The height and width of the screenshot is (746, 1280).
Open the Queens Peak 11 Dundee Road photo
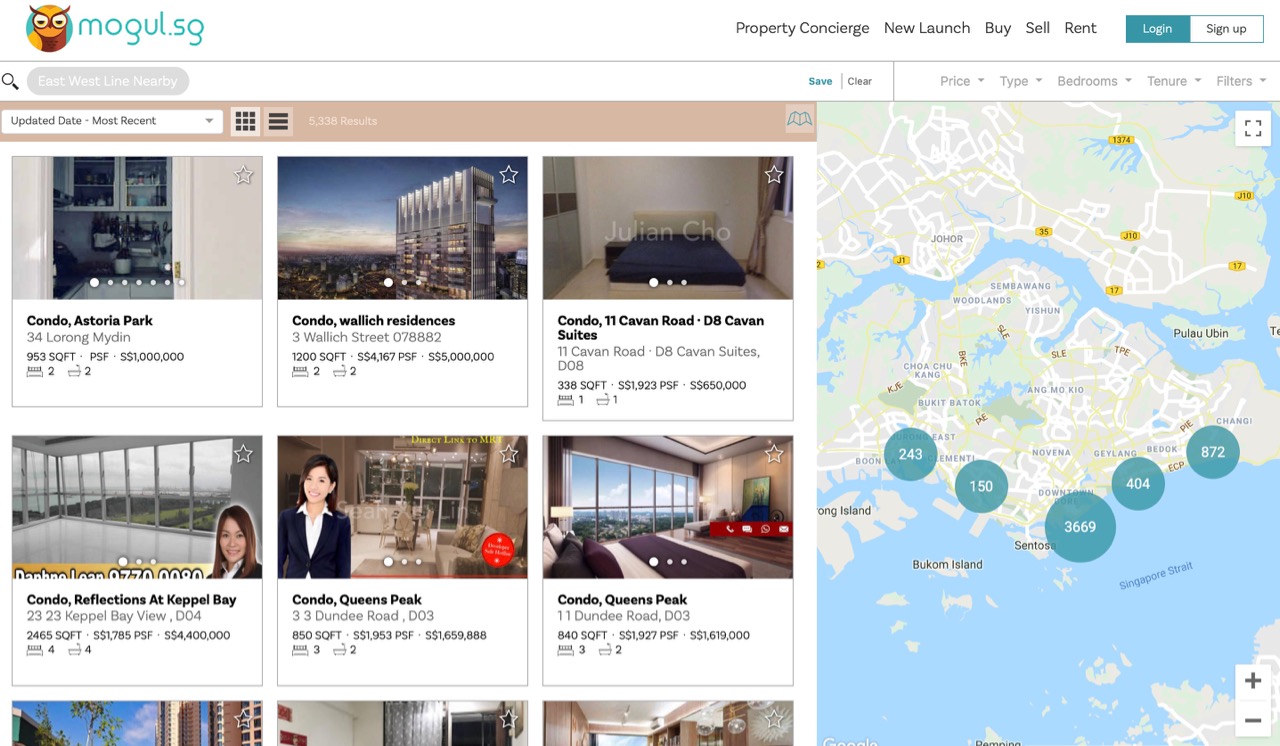(667, 506)
